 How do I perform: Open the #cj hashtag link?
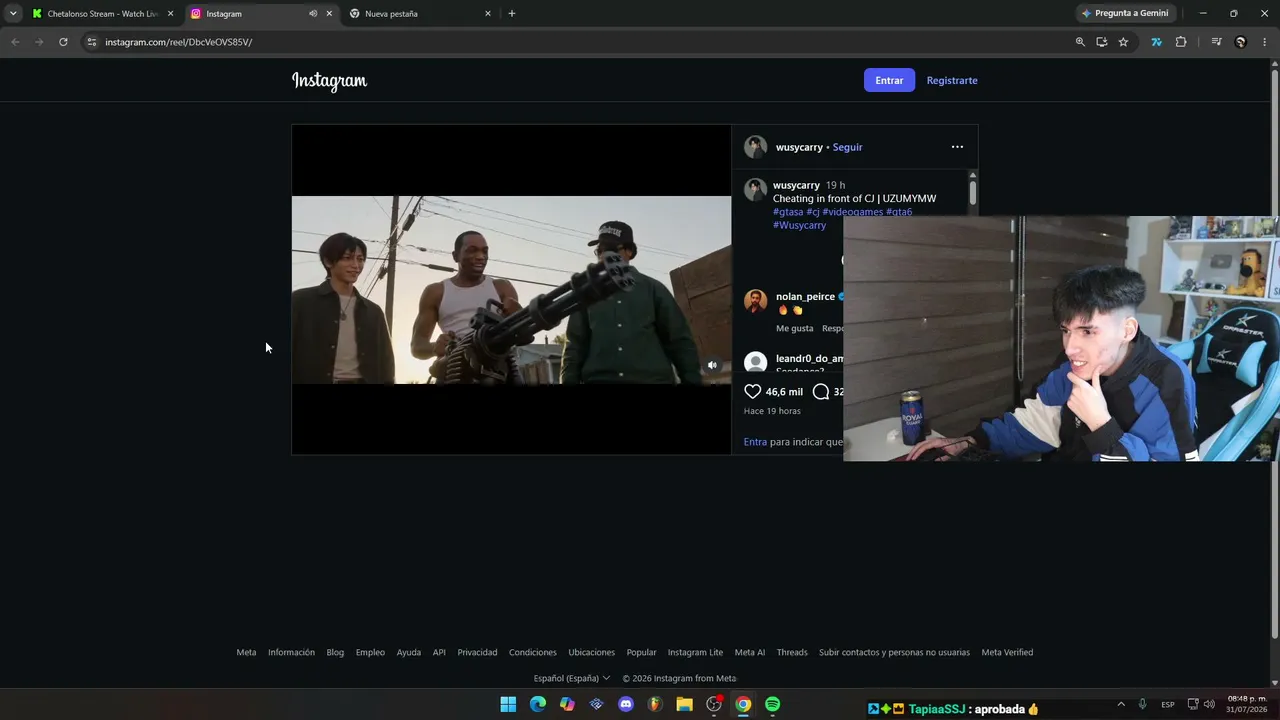tap(813, 212)
